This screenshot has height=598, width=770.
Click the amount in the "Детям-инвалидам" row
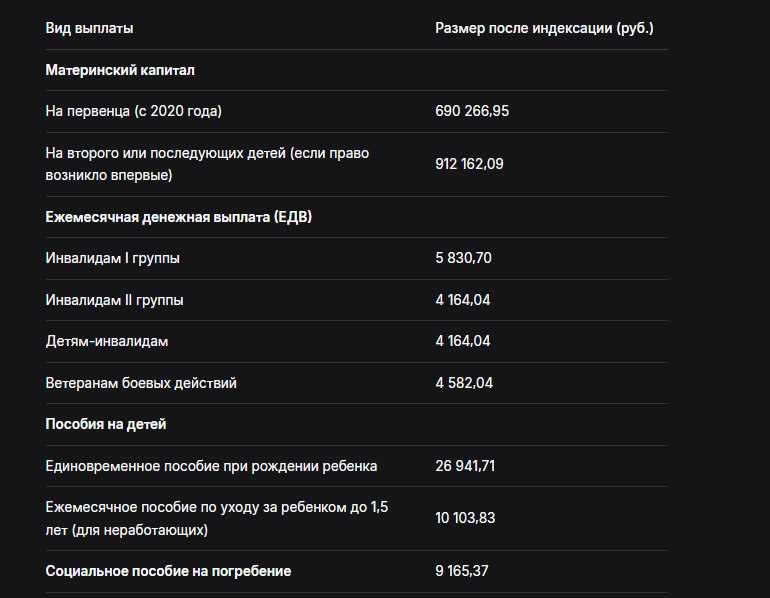[x=463, y=341]
